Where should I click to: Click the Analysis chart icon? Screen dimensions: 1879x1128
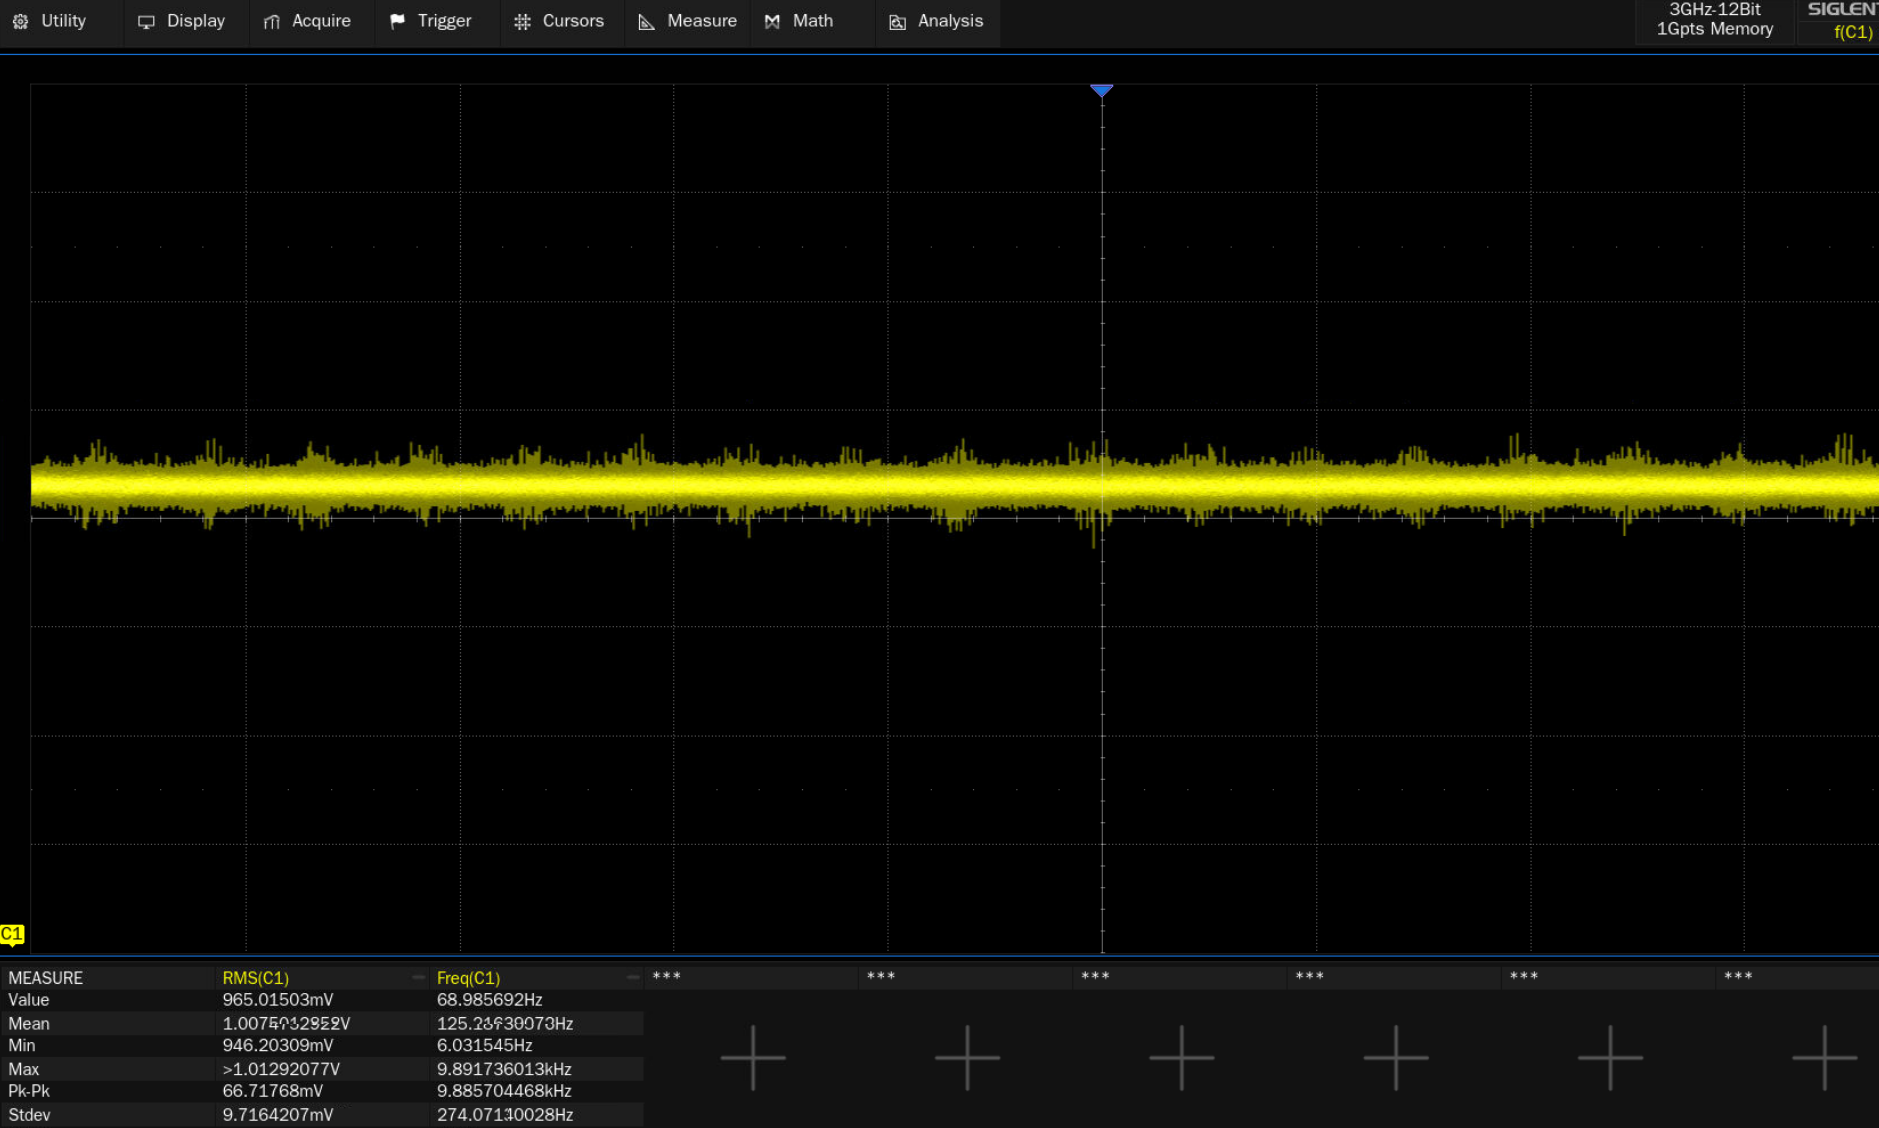898,21
